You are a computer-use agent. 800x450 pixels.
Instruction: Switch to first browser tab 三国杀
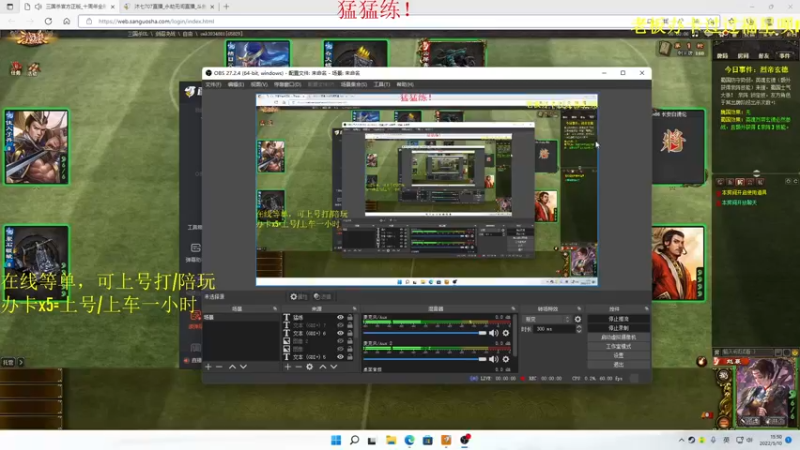tap(69, 7)
